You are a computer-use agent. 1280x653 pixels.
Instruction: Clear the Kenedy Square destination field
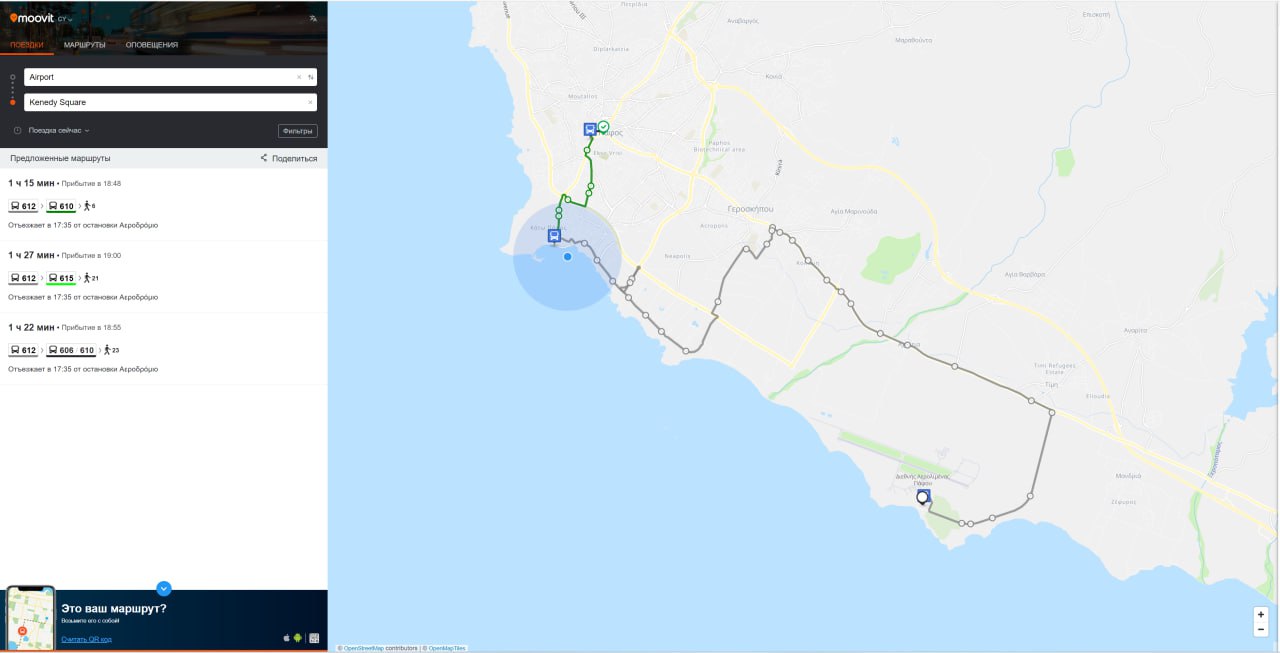(x=310, y=102)
